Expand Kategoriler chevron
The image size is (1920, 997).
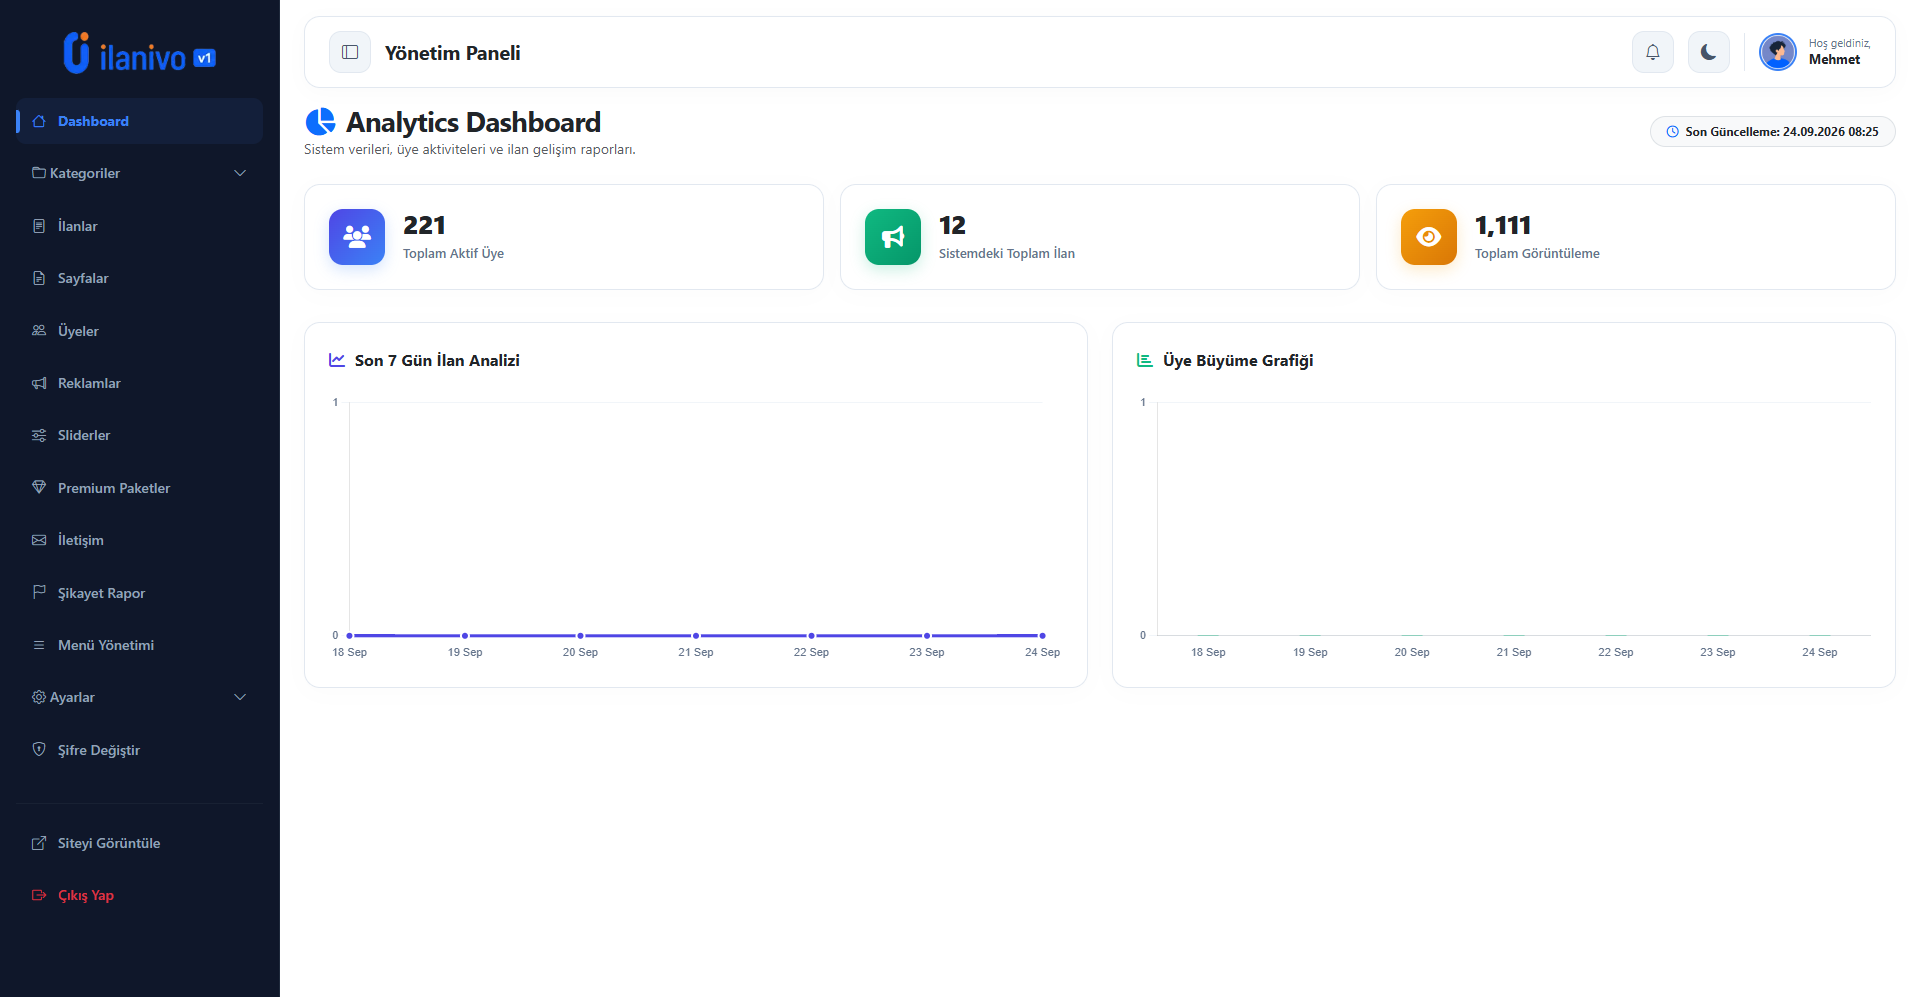(240, 173)
